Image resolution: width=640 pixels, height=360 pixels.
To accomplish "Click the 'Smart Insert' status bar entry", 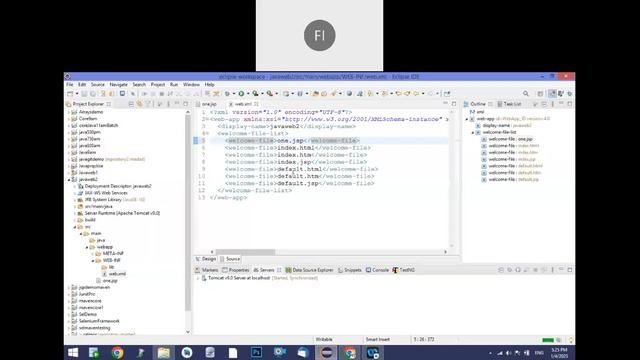I will [378, 340].
